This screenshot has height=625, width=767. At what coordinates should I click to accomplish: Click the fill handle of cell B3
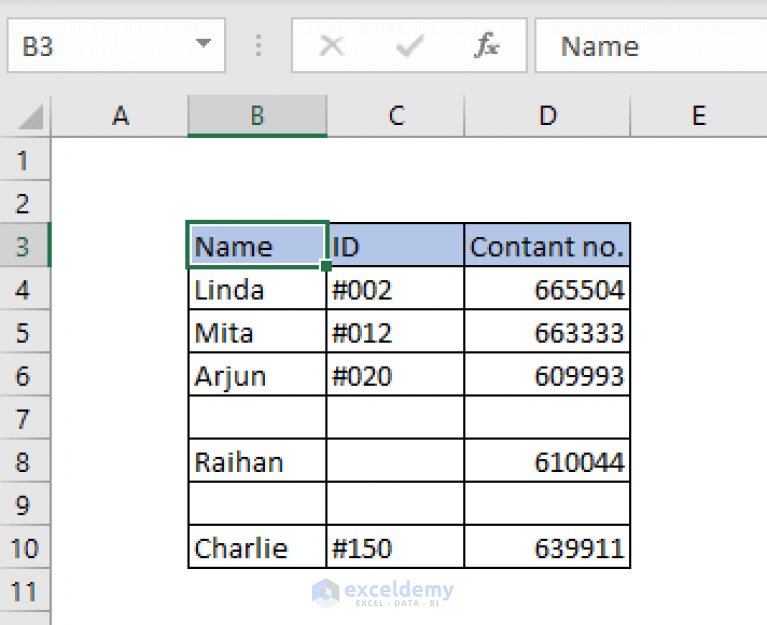[326, 266]
